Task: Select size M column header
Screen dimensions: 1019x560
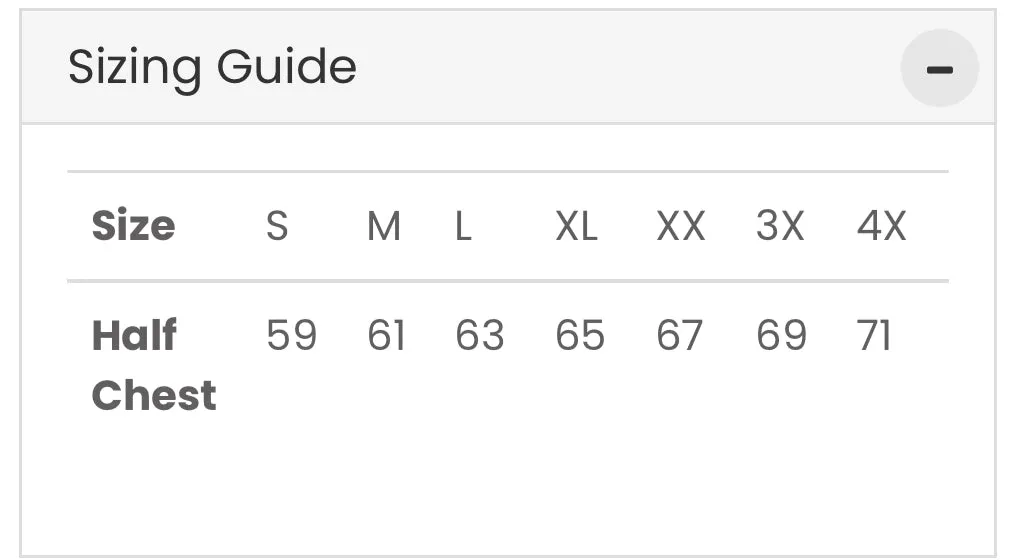Action: coord(384,227)
